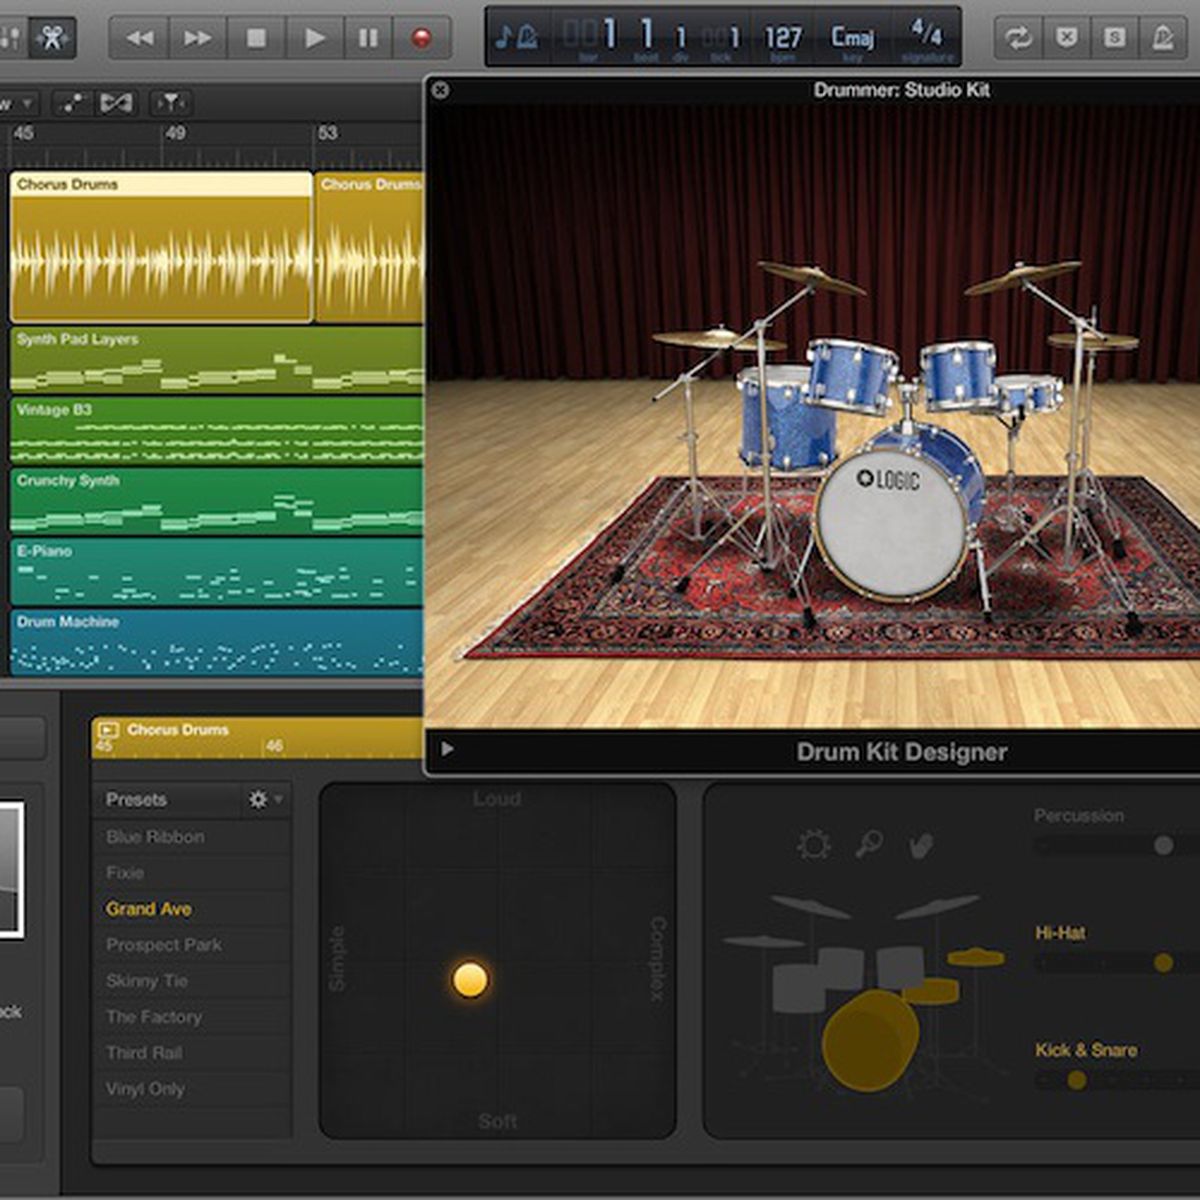Toggle the shaker percussion icon

868,844
